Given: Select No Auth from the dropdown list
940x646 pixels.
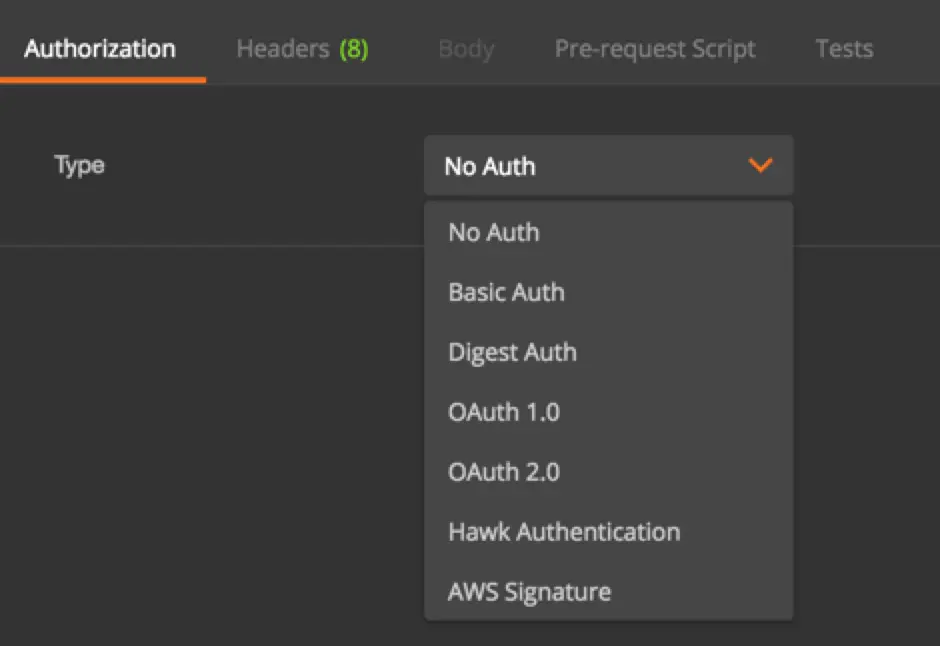Looking at the screenshot, I should click(x=493, y=232).
